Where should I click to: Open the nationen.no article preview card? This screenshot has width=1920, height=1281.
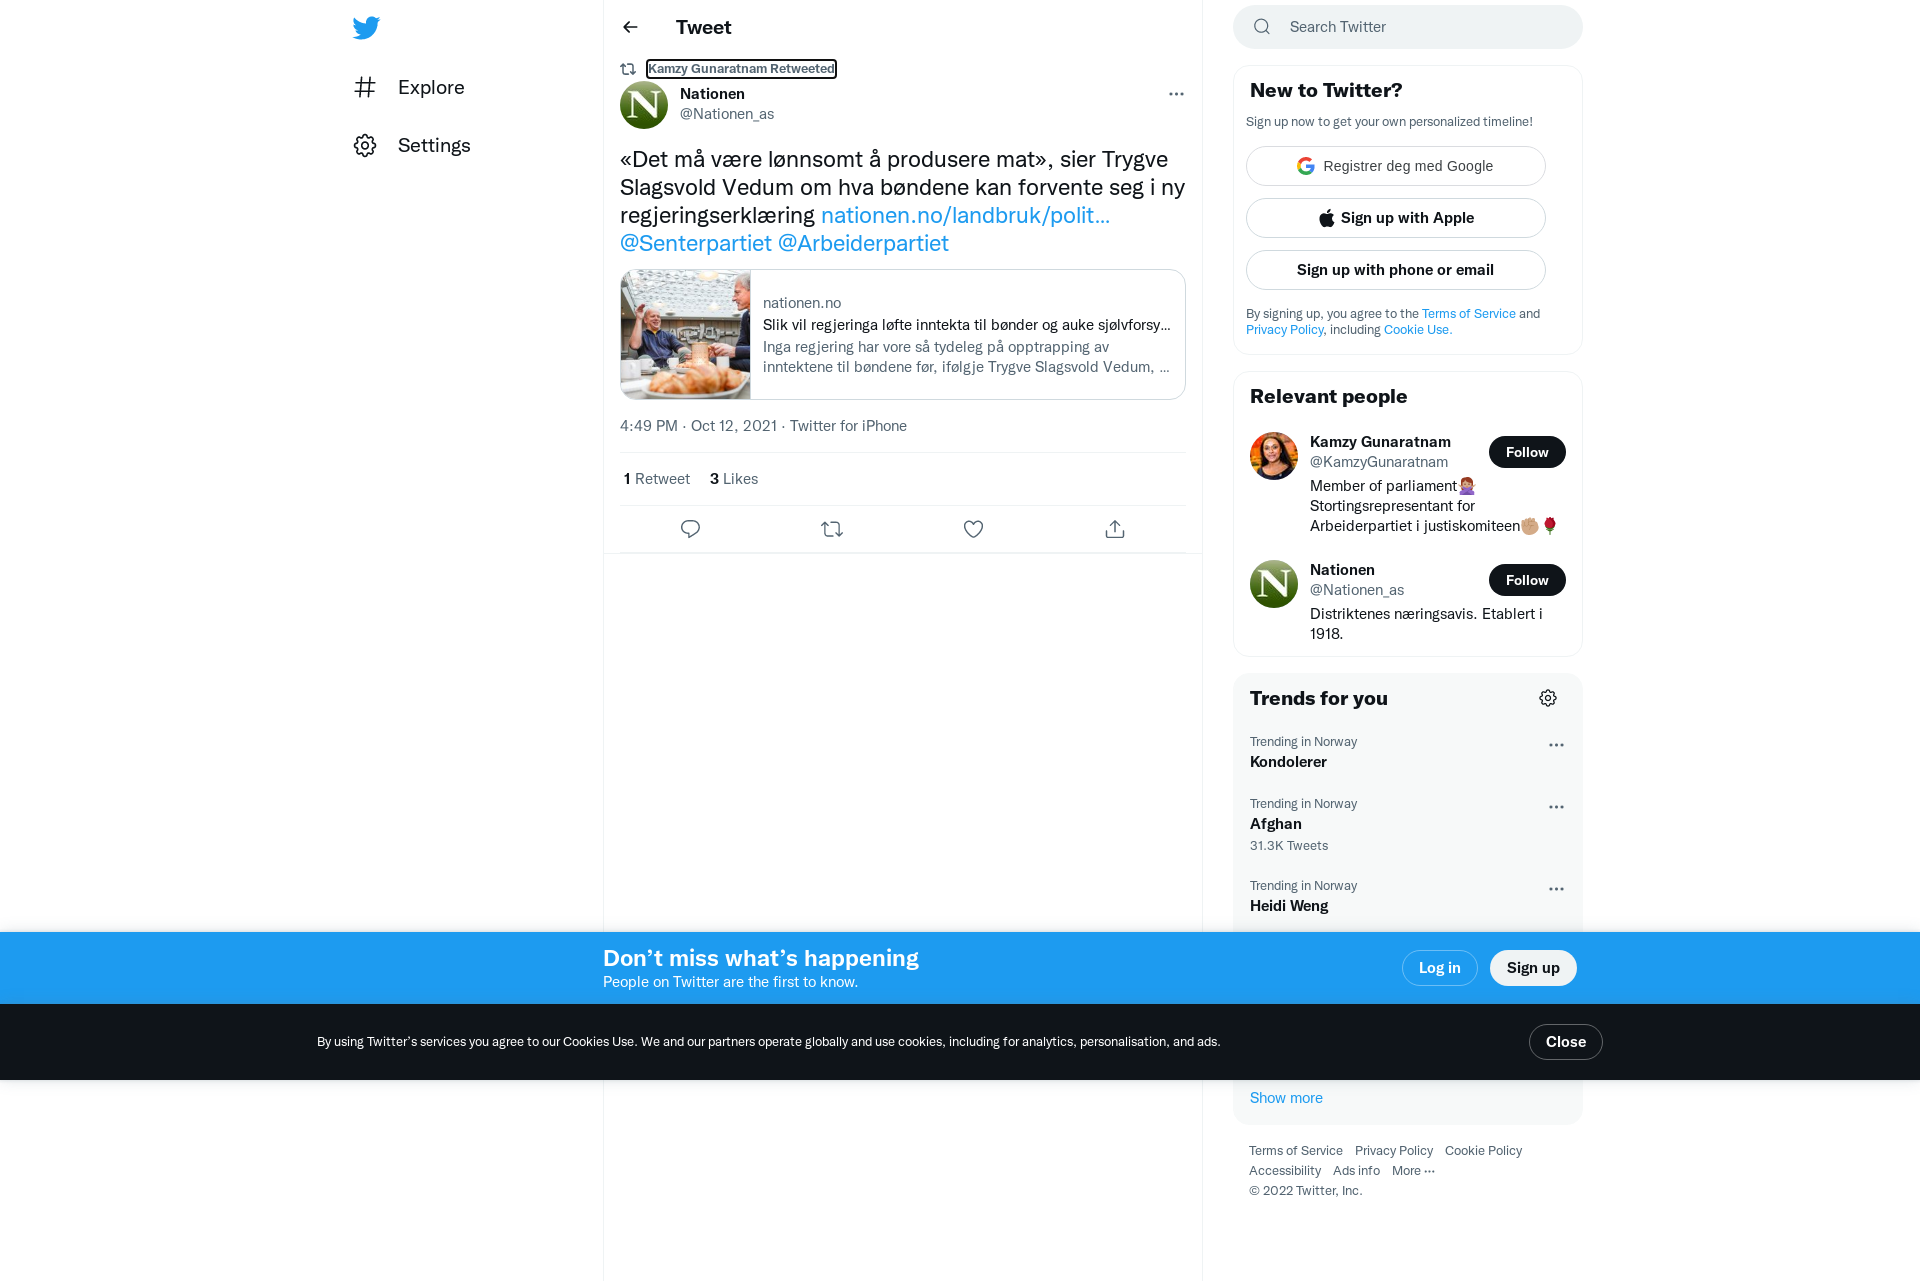(x=903, y=335)
